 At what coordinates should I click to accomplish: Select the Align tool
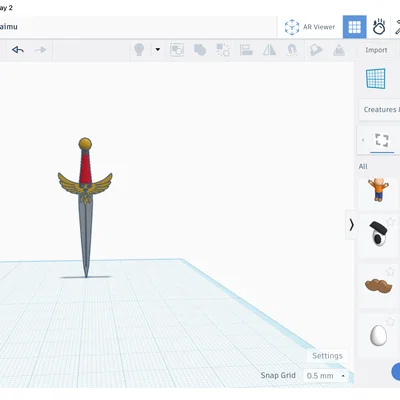coord(246,50)
